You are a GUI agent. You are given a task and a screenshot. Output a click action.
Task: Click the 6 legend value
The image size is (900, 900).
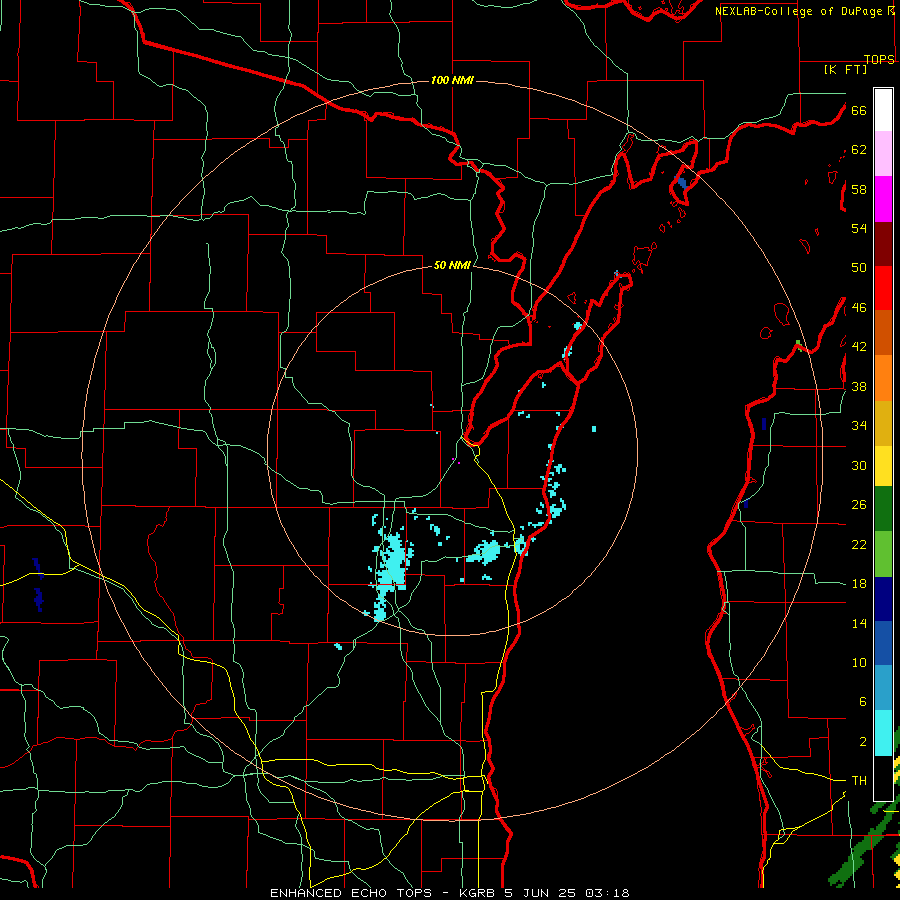pyautogui.click(x=862, y=702)
